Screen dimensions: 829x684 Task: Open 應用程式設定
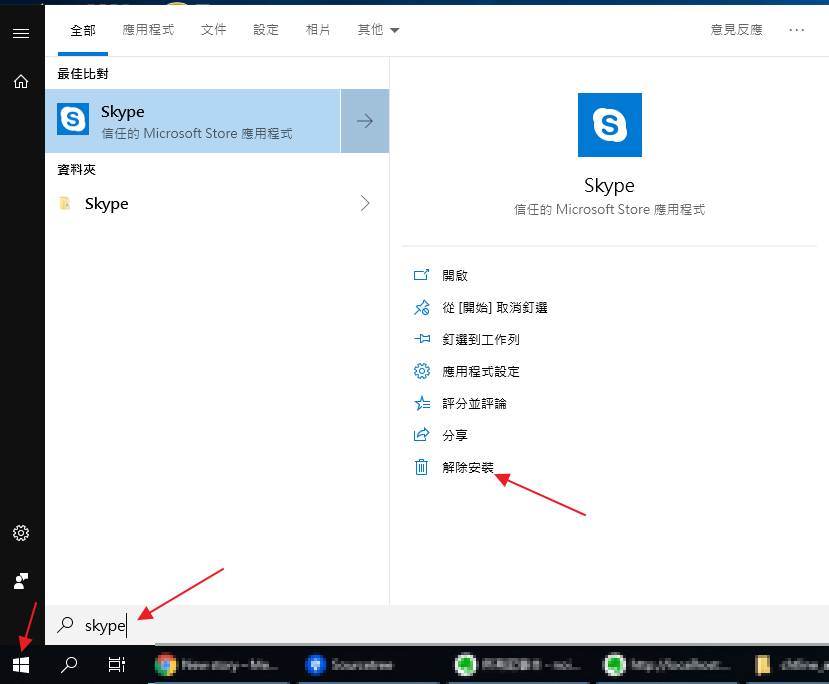coord(481,372)
